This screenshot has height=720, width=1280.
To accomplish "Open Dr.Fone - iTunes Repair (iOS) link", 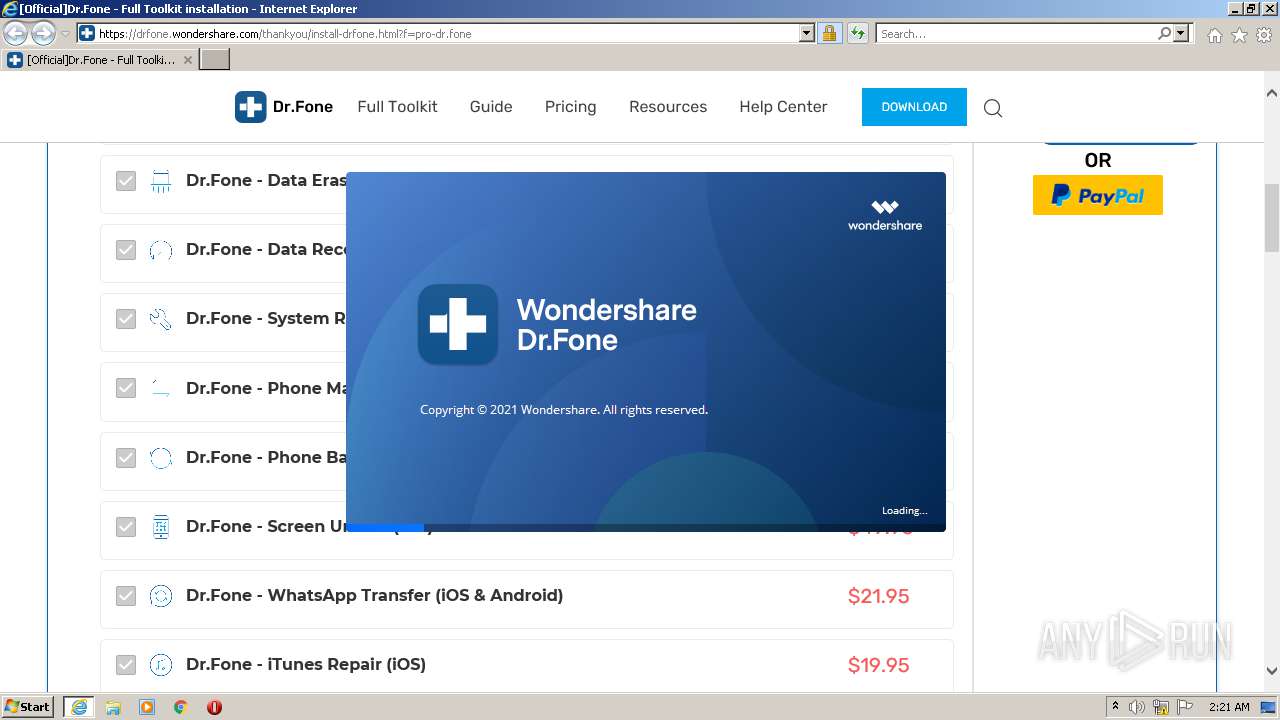I will [x=306, y=665].
